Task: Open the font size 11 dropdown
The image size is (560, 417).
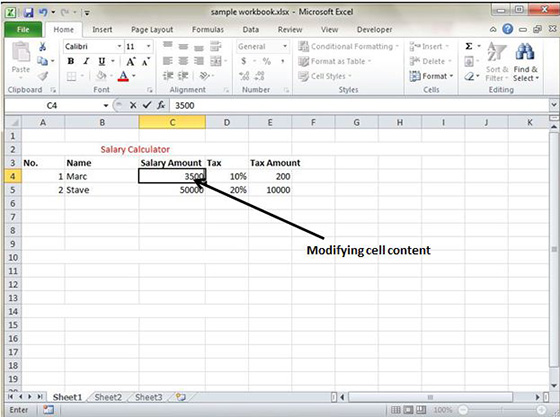Action: pyautogui.click(x=148, y=46)
